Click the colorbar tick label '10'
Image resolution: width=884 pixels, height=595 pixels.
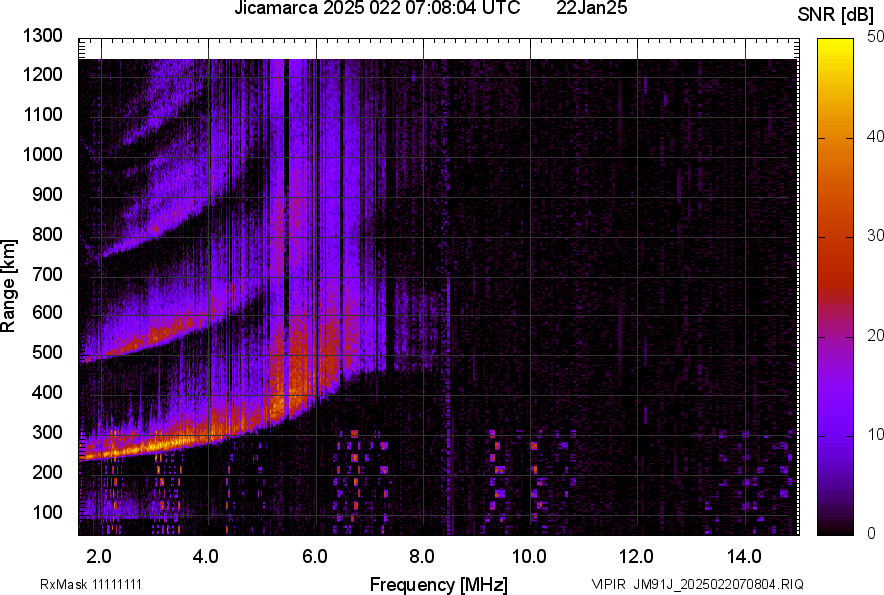click(x=875, y=435)
